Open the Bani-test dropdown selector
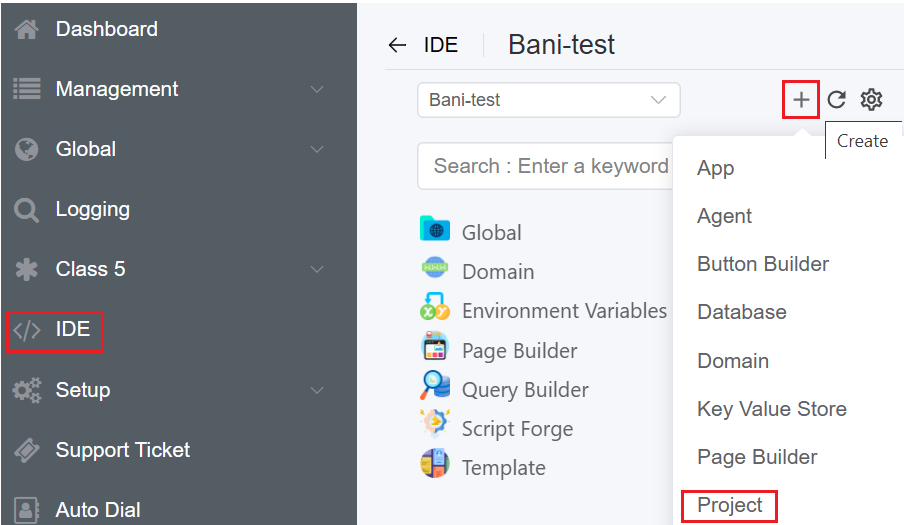This screenshot has width=904, height=525. point(548,100)
